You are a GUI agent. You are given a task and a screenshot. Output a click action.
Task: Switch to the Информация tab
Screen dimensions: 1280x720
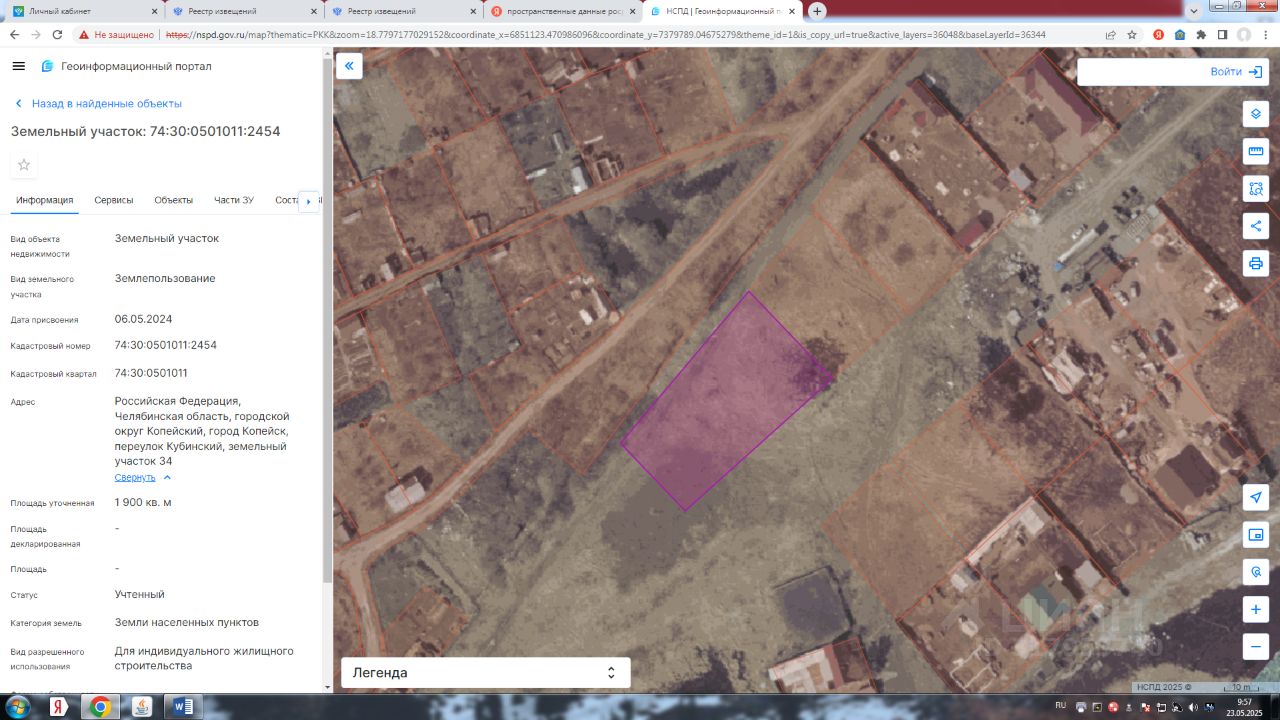point(44,200)
